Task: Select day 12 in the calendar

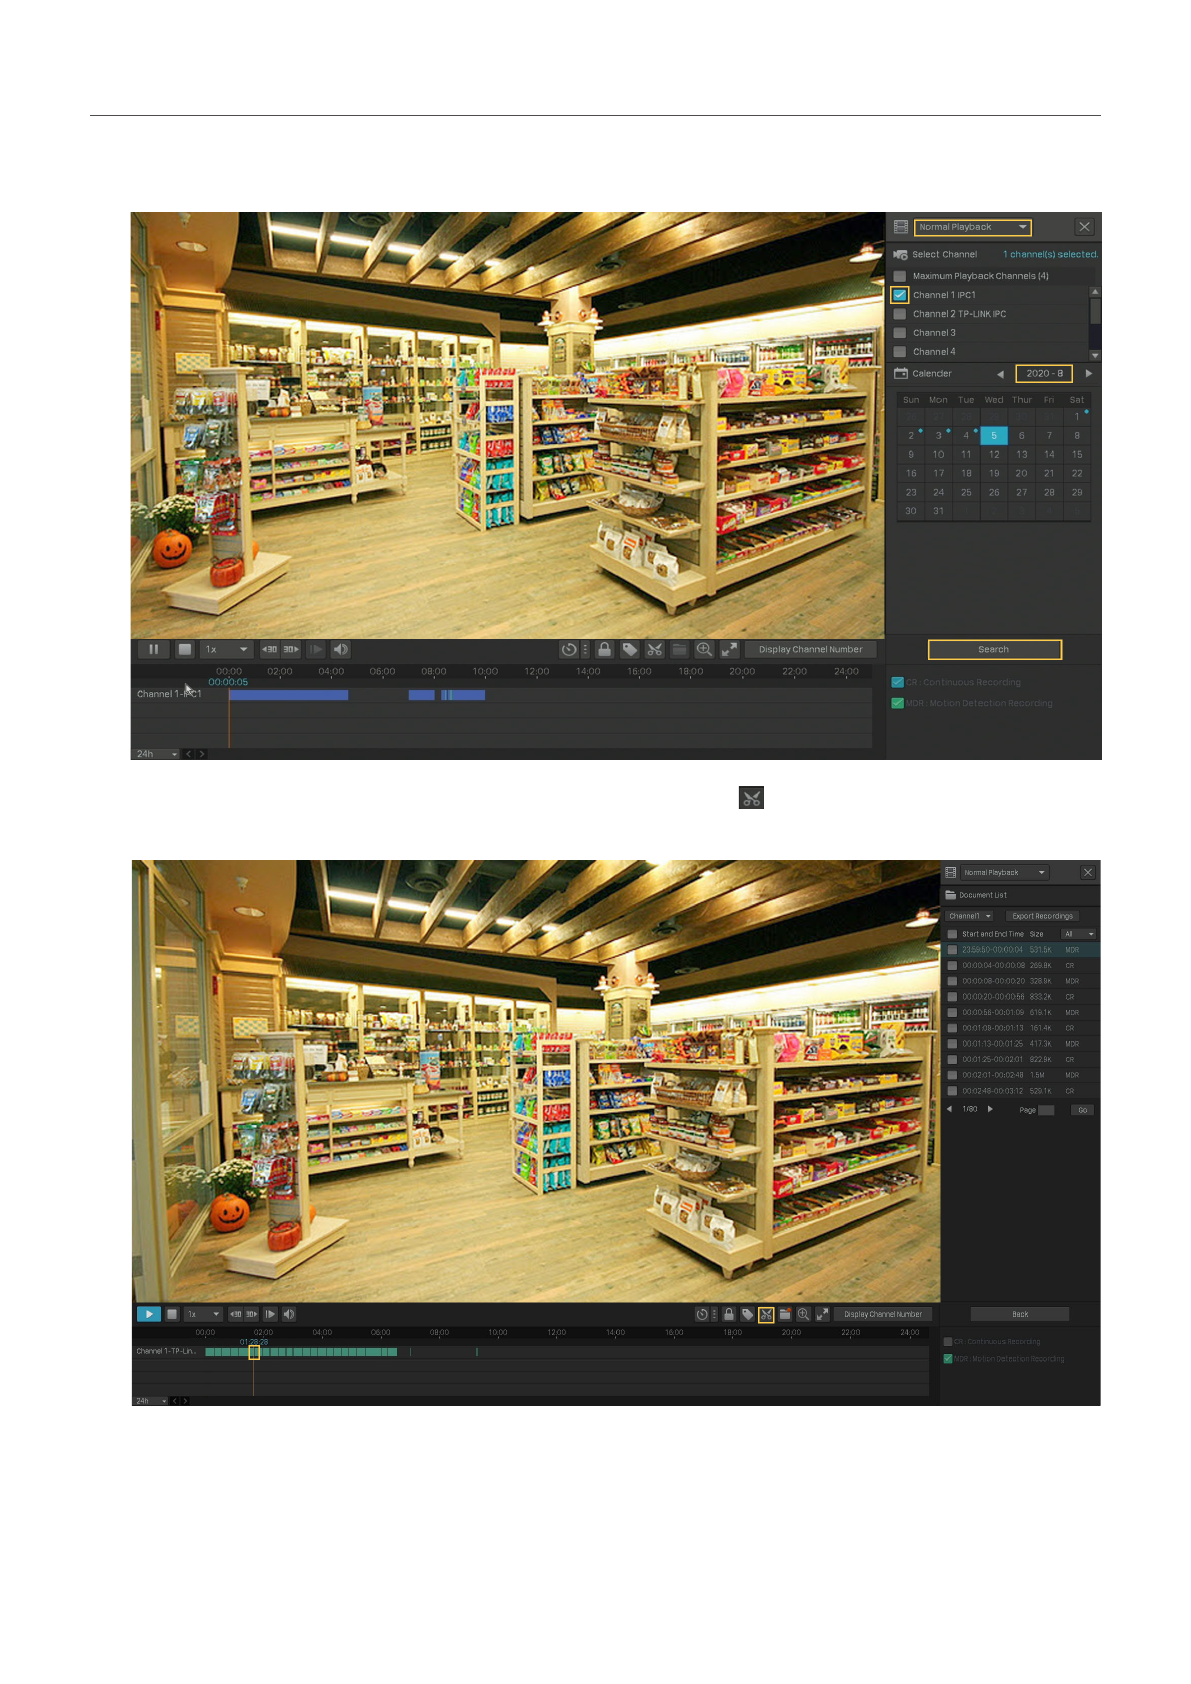Action: (x=994, y=454)
